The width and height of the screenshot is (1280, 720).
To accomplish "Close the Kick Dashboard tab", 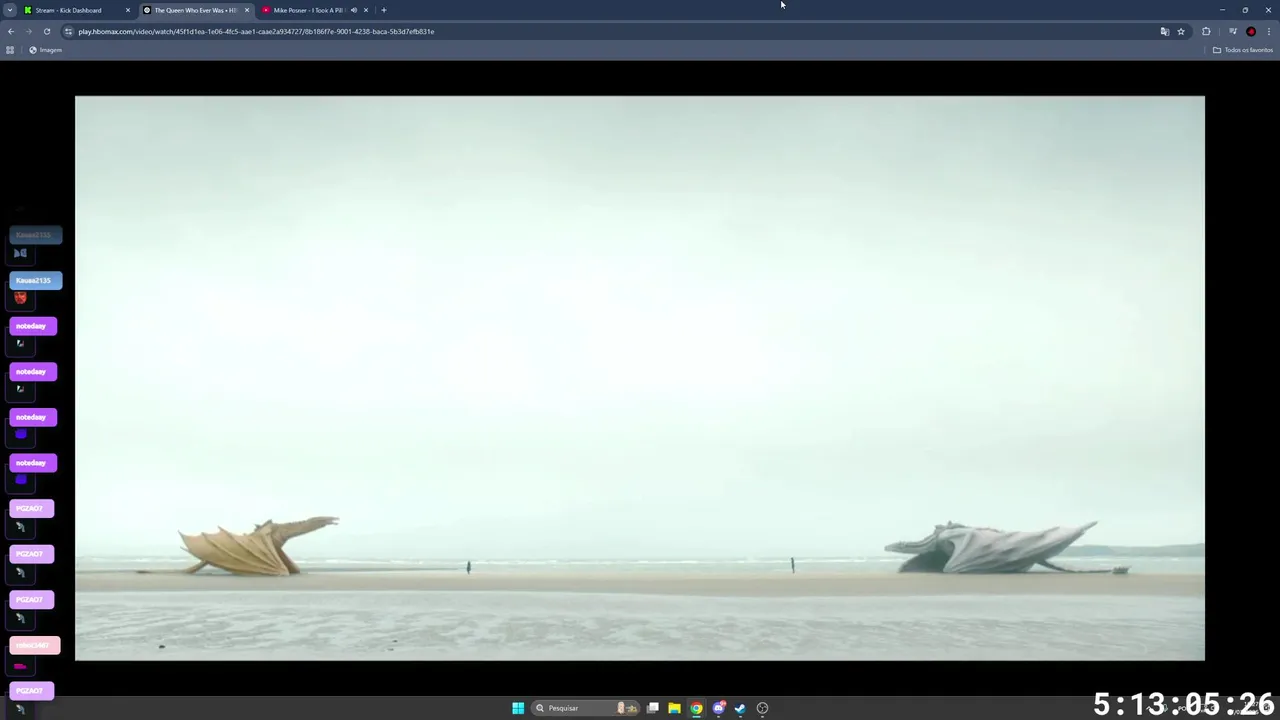I will 128,10.
